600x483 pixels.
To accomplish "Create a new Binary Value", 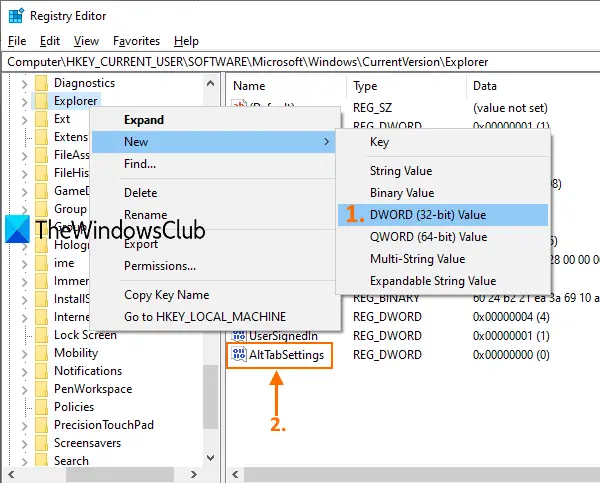I will pyautogui.click(x=443, y=193).
